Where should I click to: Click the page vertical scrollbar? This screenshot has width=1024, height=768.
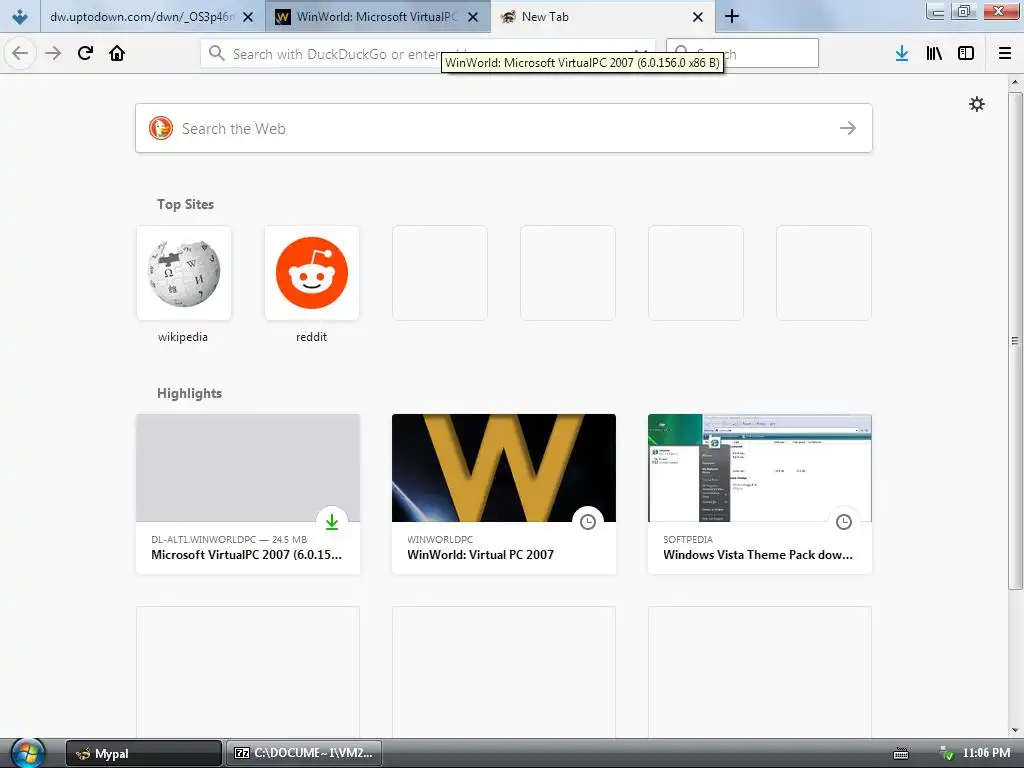1015,340
